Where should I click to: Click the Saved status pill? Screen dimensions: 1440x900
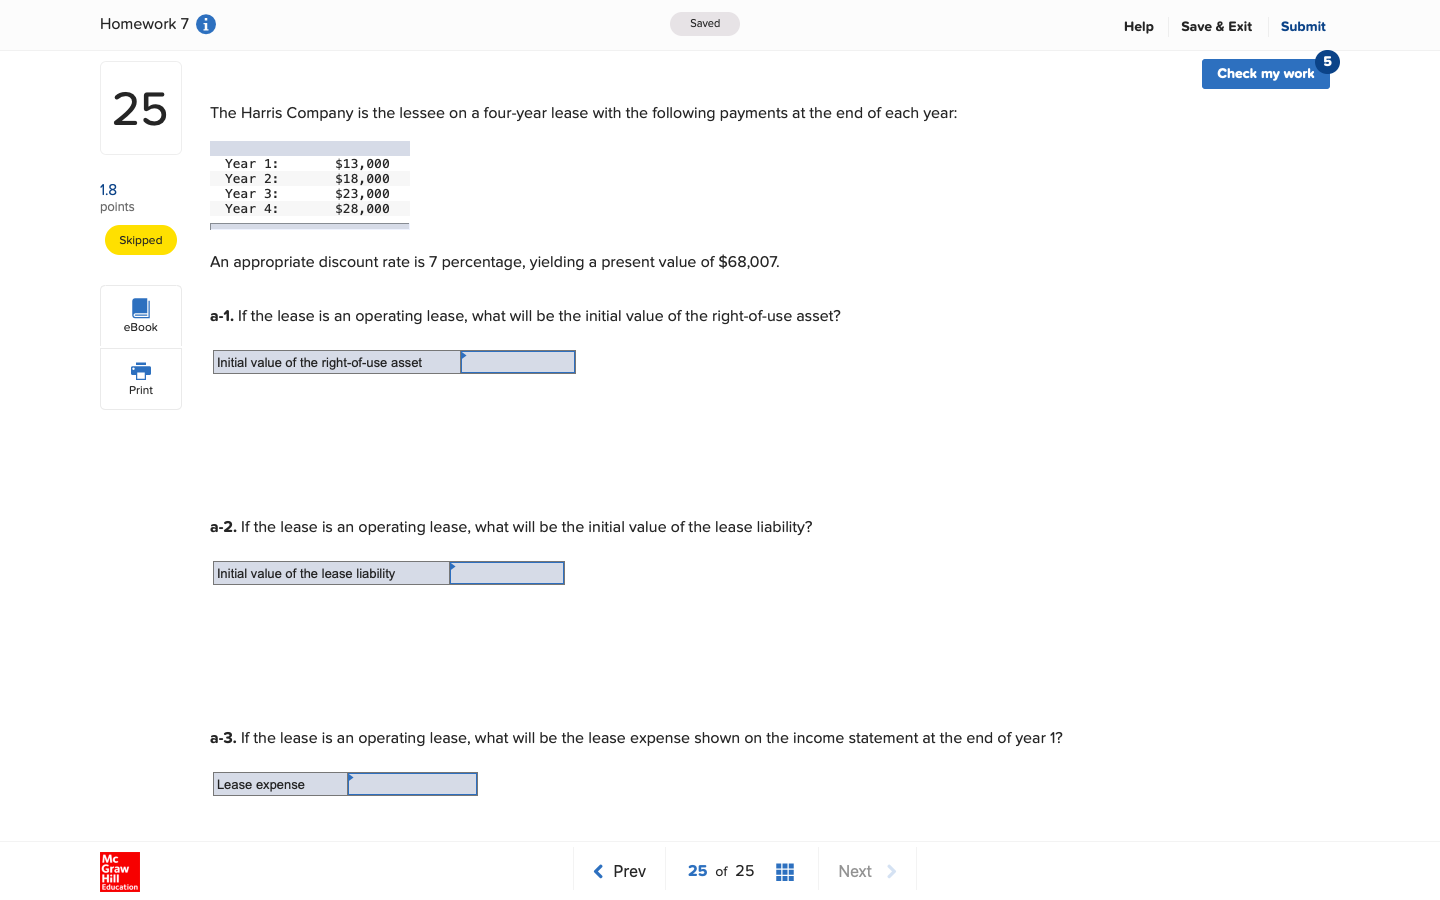tap(704, 22)
